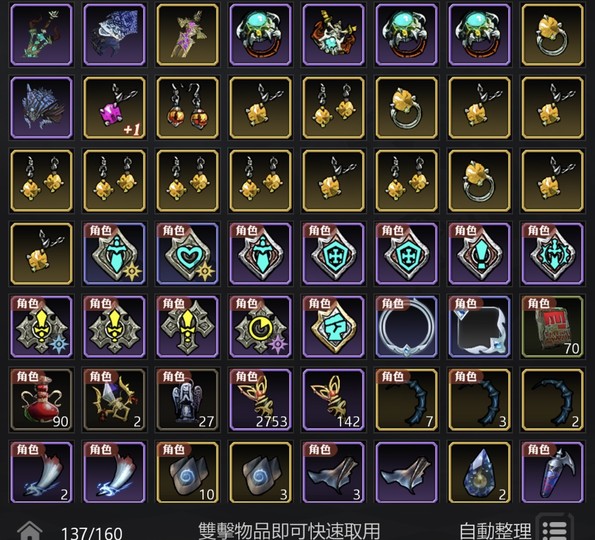595x540 pixels.
Task: Select the golden bow ornament with count 2
Action: pos(115,400)
